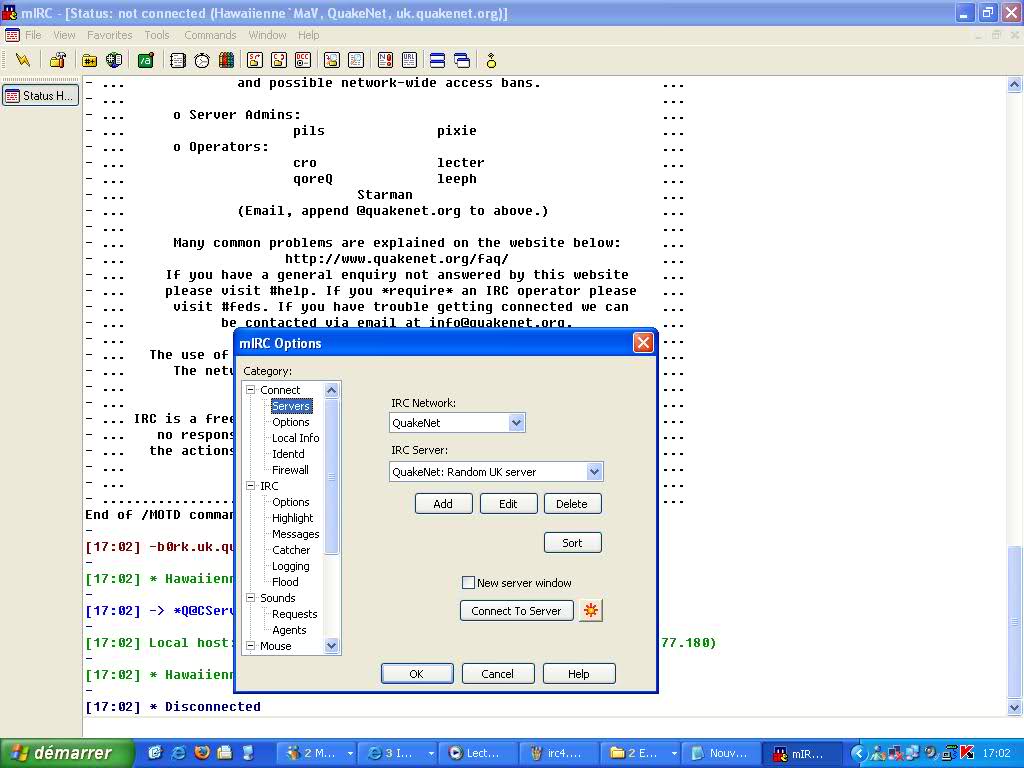Image resolution: width=1024 pixels, height=768 pixels.
Task: Open the Tools menu
Action: 157,35
